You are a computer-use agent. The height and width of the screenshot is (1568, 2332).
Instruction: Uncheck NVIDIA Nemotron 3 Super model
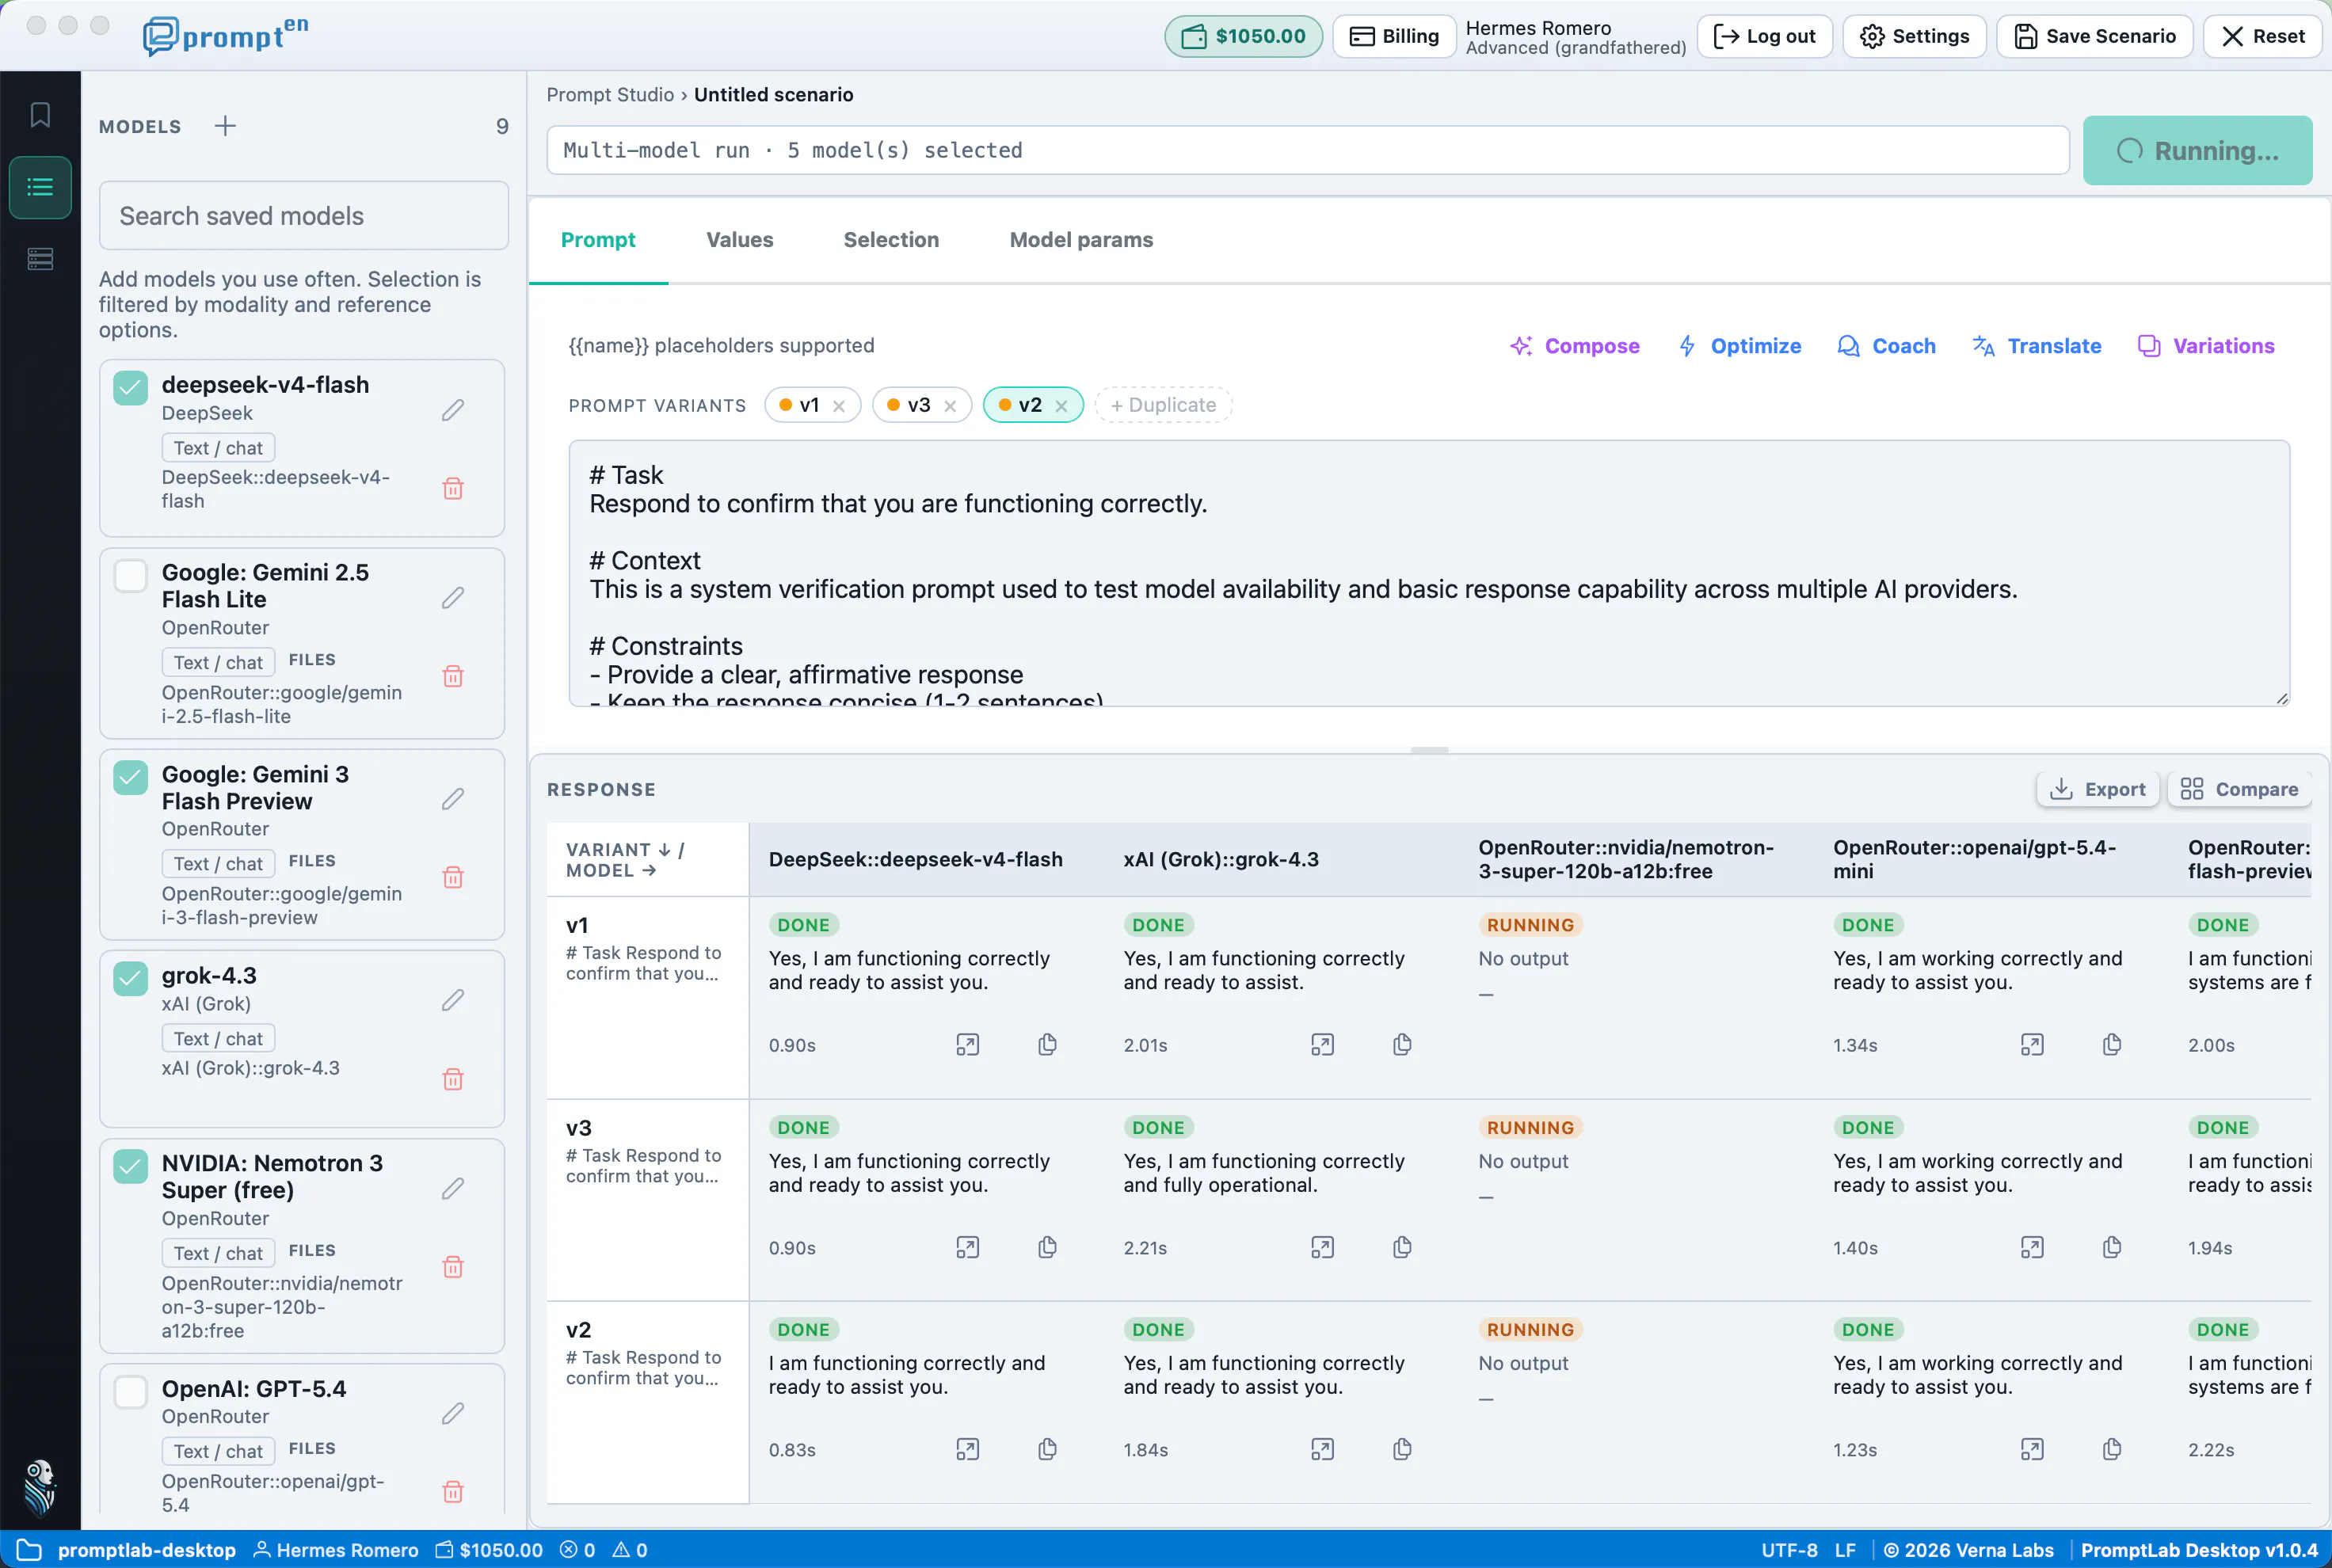131,1166
